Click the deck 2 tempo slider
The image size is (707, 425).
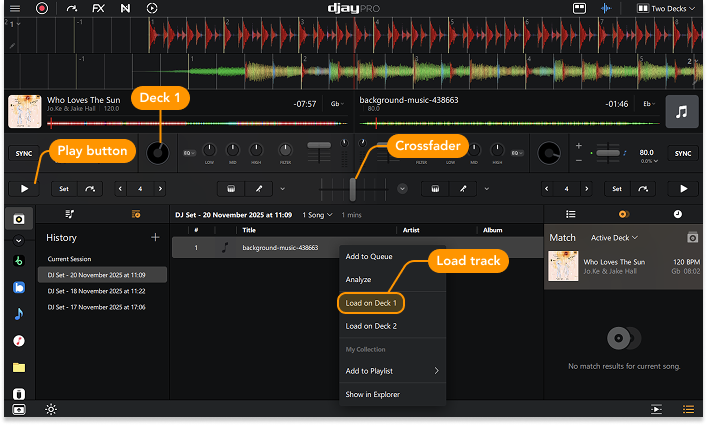[x=607, y=153]
